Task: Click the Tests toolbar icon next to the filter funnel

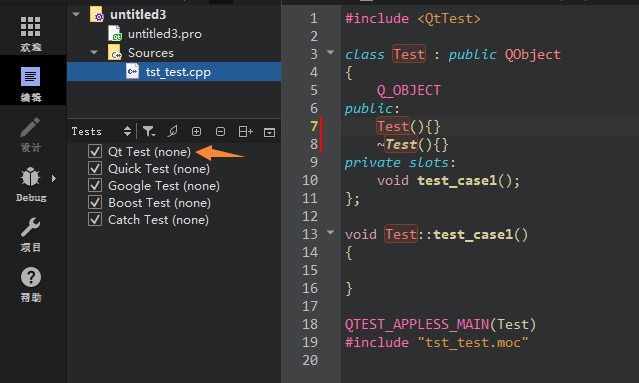Action: (173, 131)
